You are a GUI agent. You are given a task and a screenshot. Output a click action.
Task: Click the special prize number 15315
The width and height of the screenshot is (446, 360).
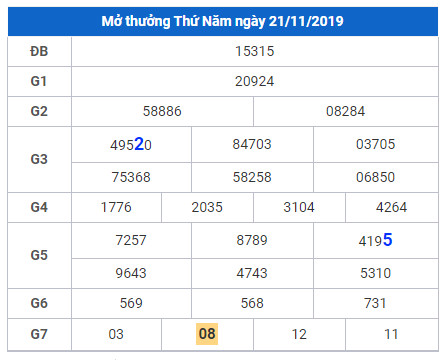coord(255,51)
